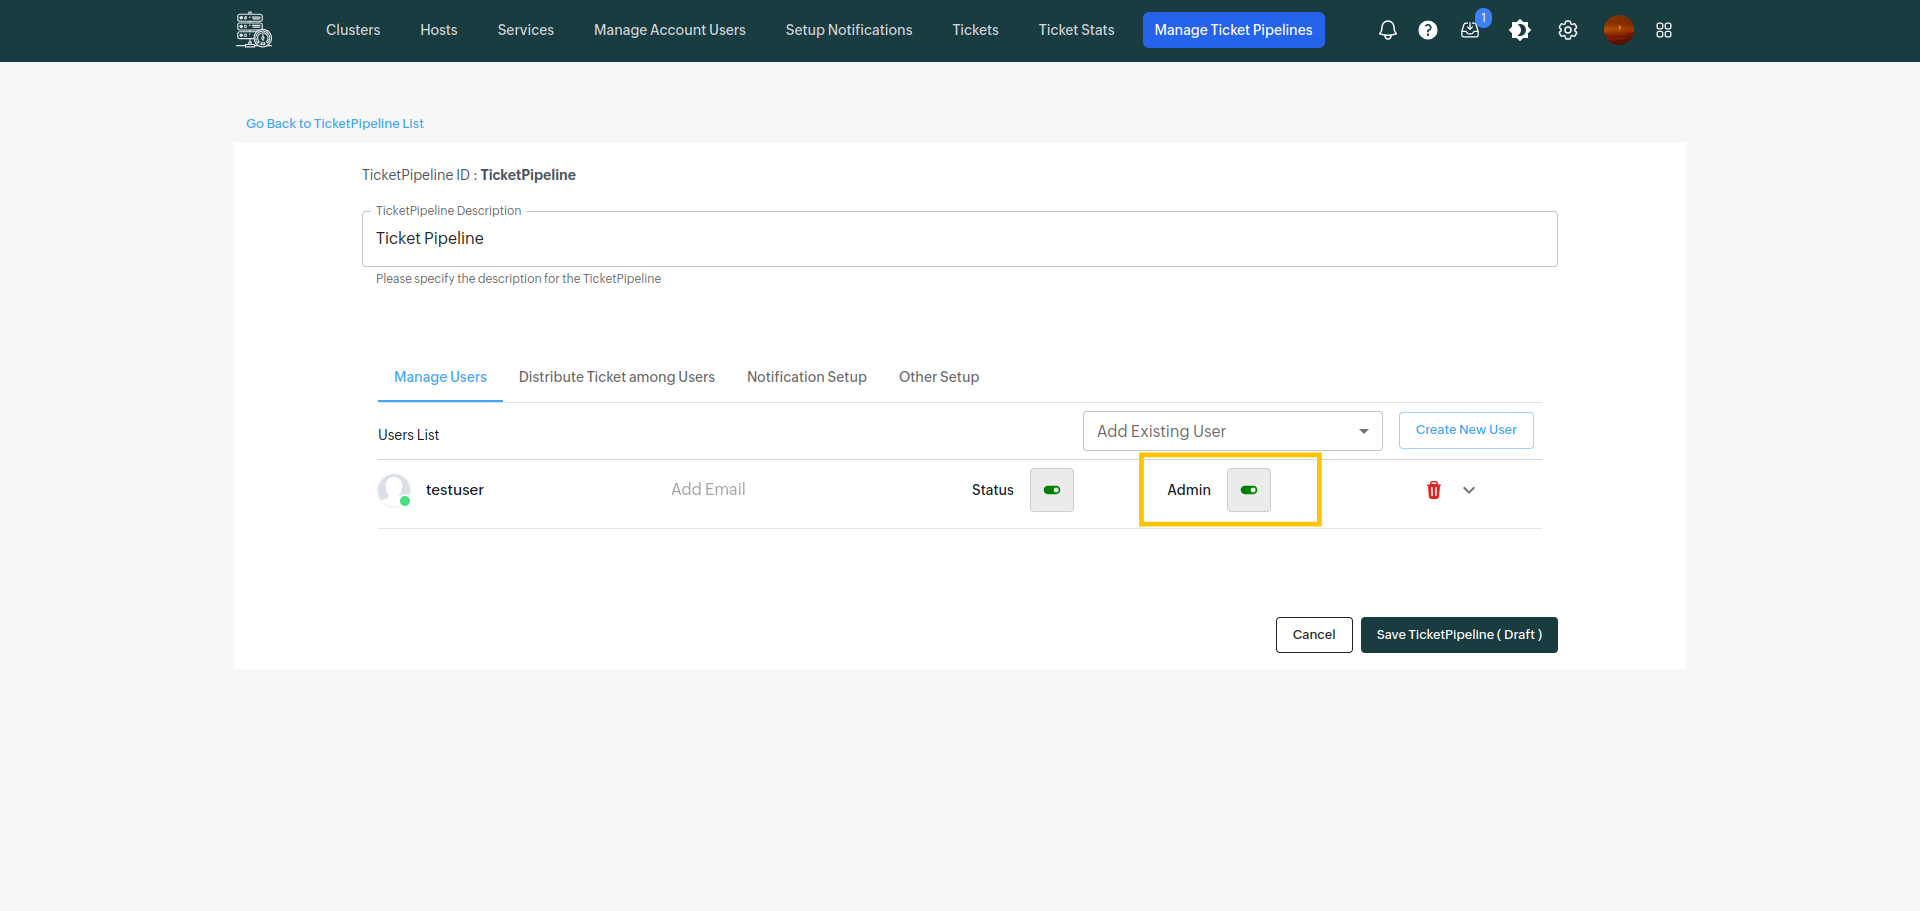Image resolution: width=1920 pixels, height=911 pixels.
Task: Open the notifications bell
Action: (x=1388, y=30)
